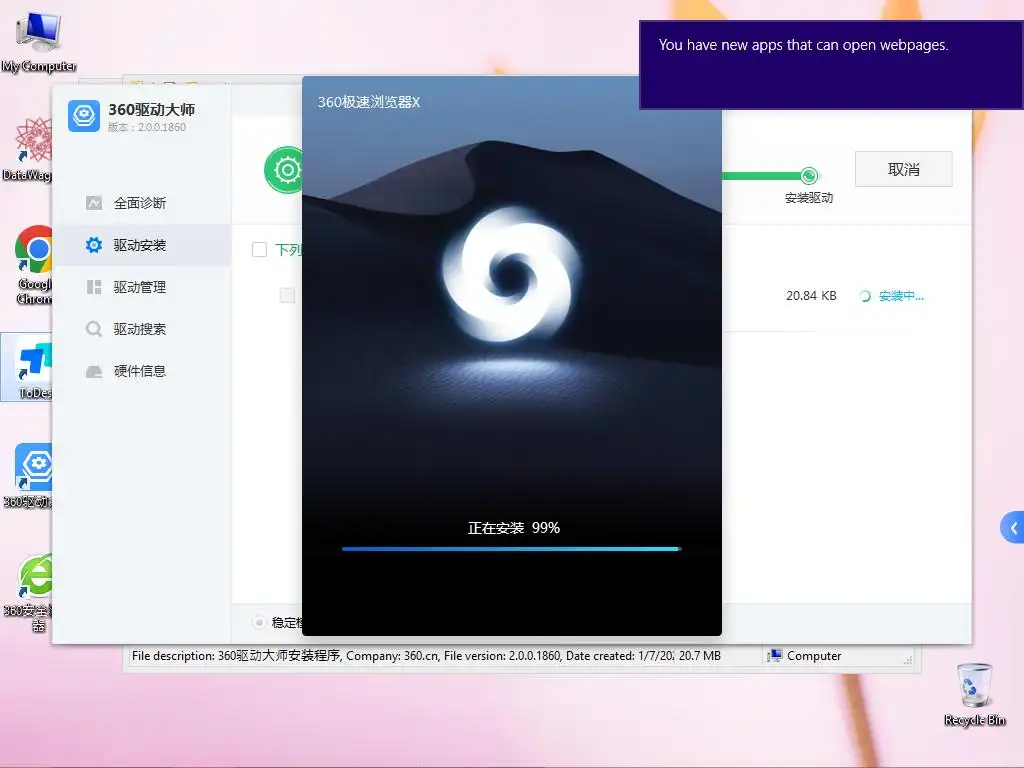
Task: Click the spinning 安装中 loading icon
Action: [865, 296]
